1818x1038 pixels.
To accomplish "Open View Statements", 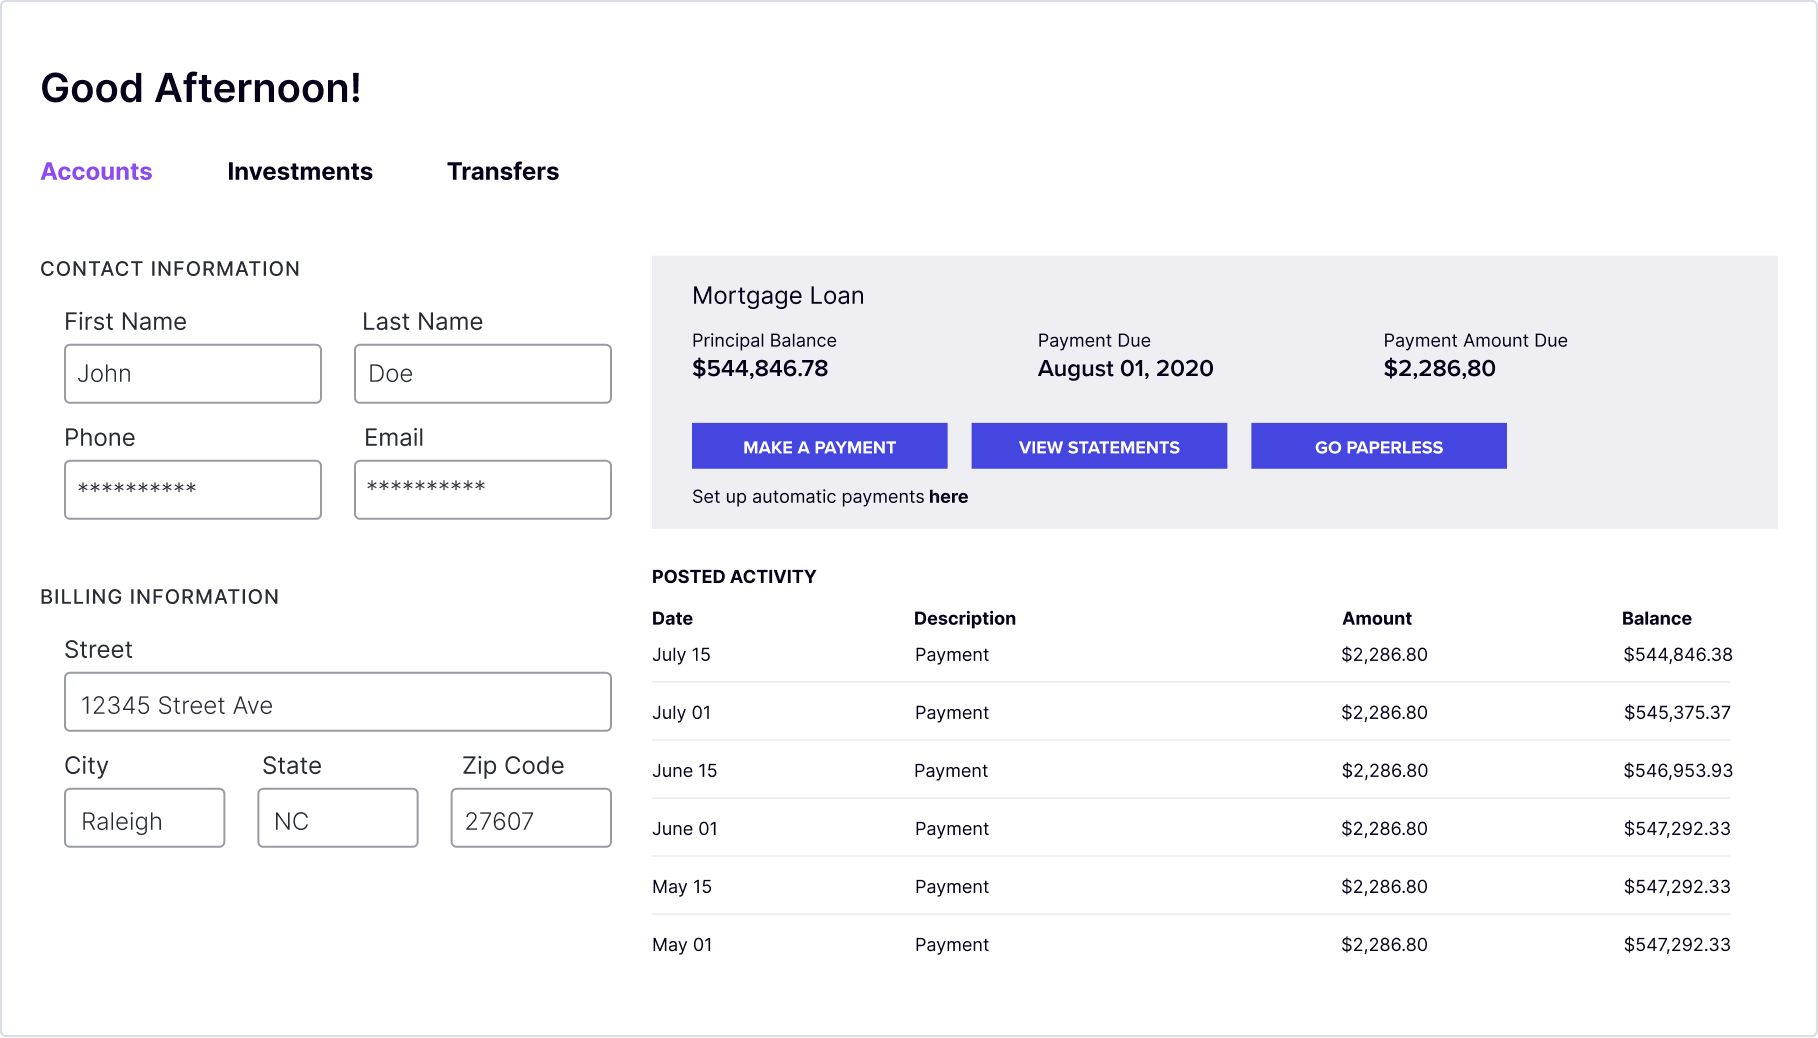I will coord(1099,446).
